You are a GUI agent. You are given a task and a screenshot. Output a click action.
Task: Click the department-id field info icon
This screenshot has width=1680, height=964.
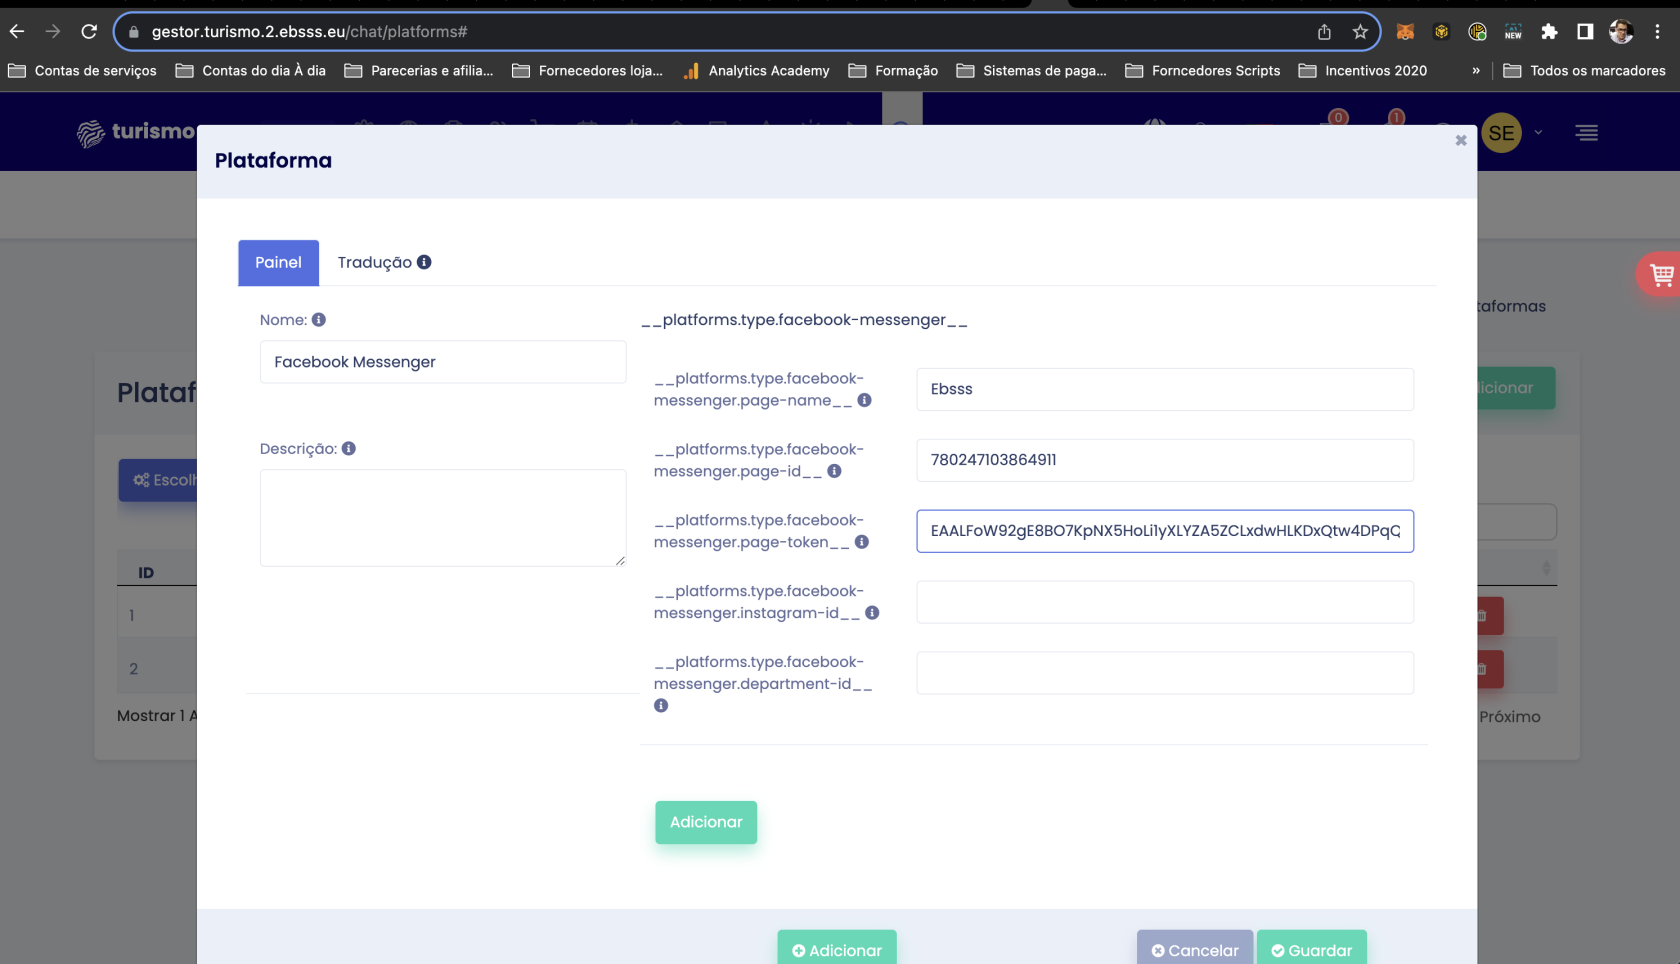[x=661, y=706]
